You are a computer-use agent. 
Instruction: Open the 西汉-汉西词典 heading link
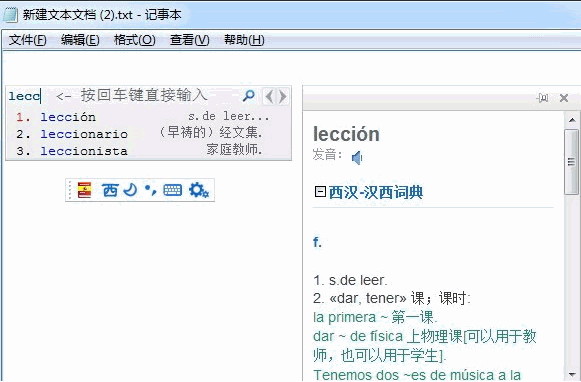tap(376, 192)
